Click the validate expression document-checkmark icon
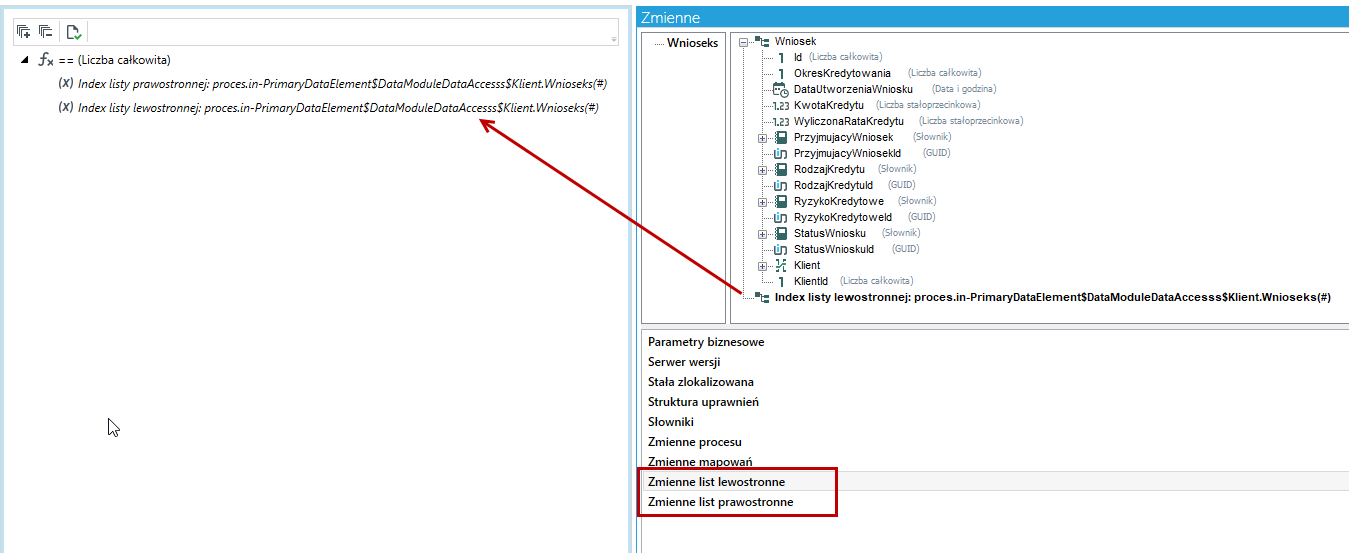1349x553 pixels. [75, 32]
